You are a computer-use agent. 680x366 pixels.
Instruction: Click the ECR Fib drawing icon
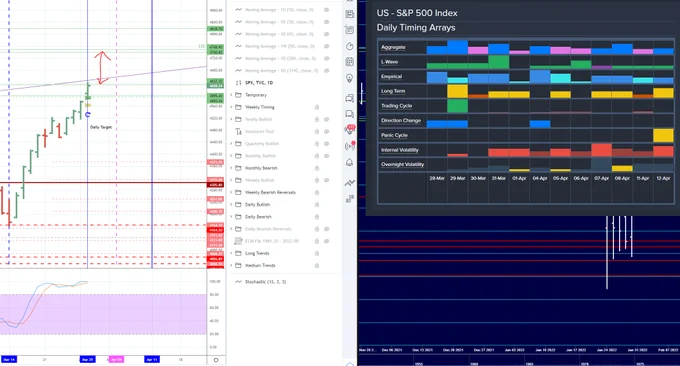click(x=238, y=241)
